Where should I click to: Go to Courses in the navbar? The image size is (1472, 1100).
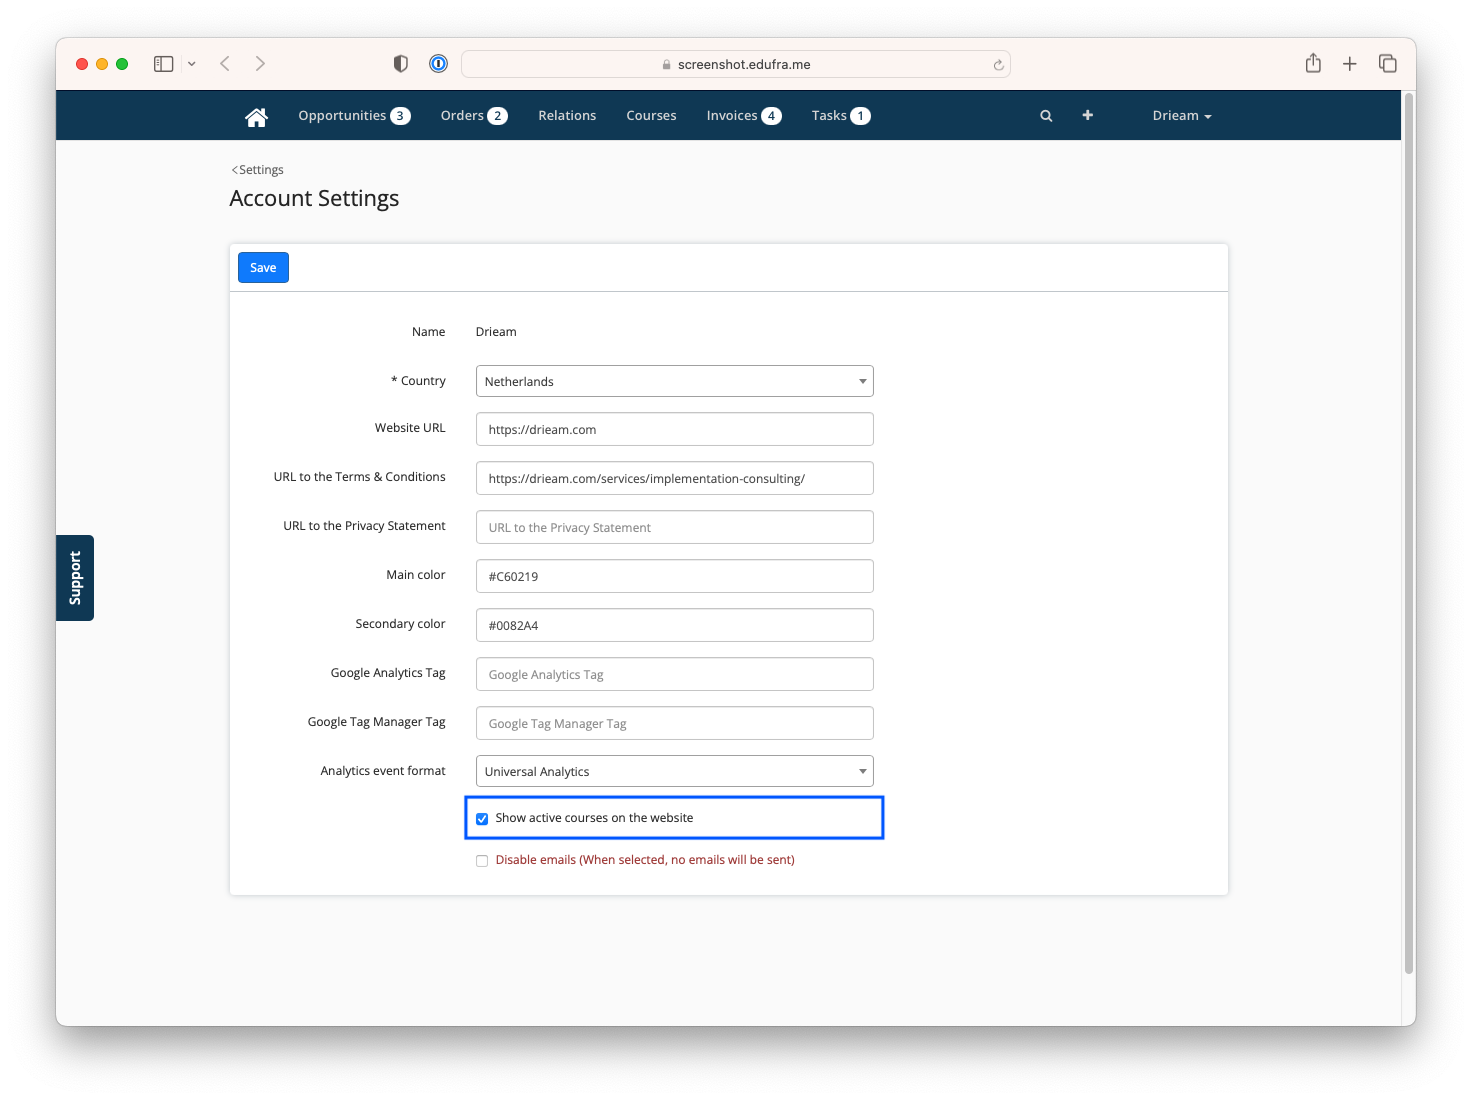tap(651, 116)
